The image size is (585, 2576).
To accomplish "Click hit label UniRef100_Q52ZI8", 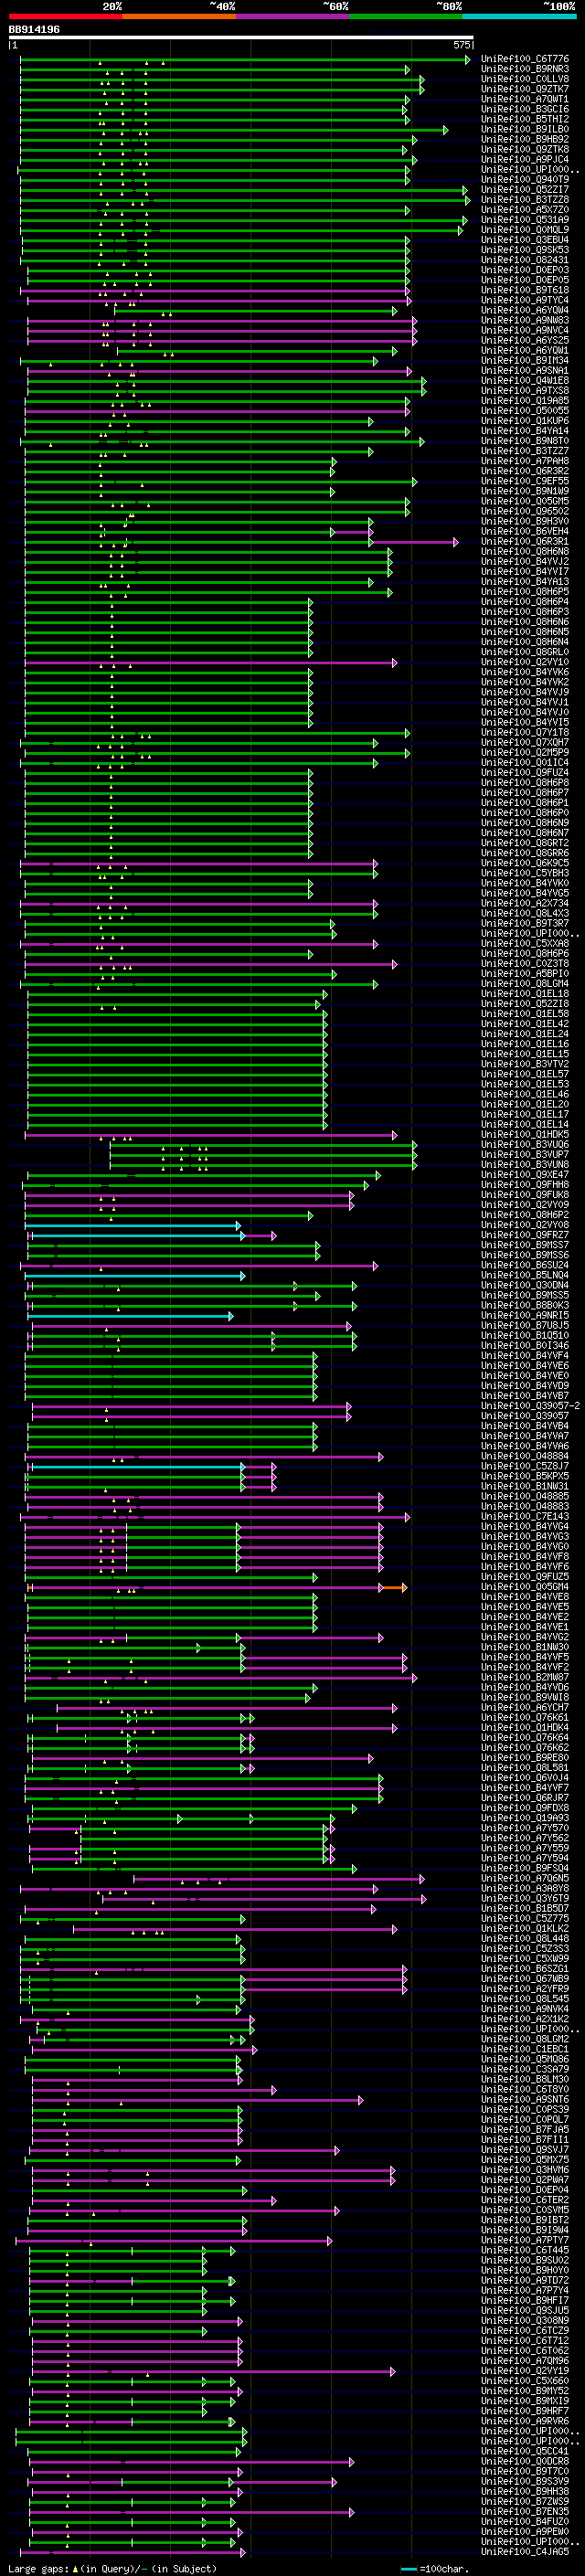I will click(x=525, y=1004).
